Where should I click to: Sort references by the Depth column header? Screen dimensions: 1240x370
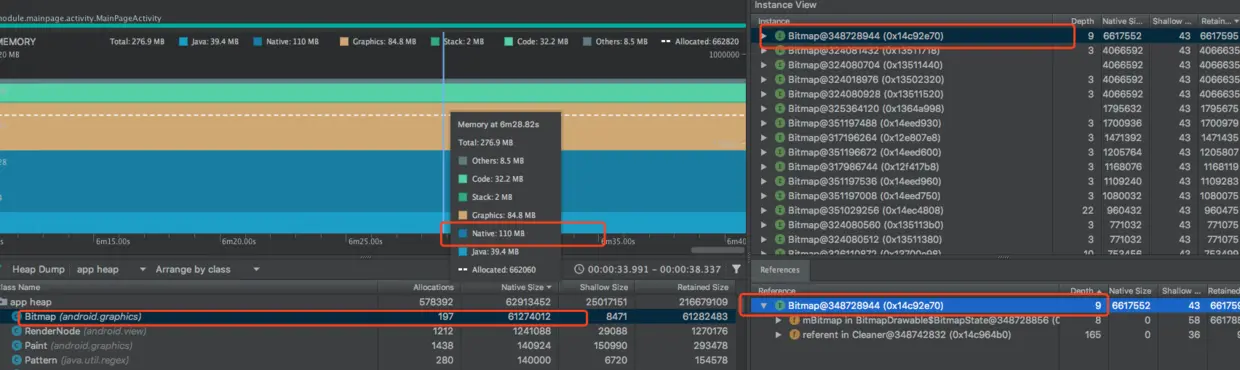tap(1085, 291)
